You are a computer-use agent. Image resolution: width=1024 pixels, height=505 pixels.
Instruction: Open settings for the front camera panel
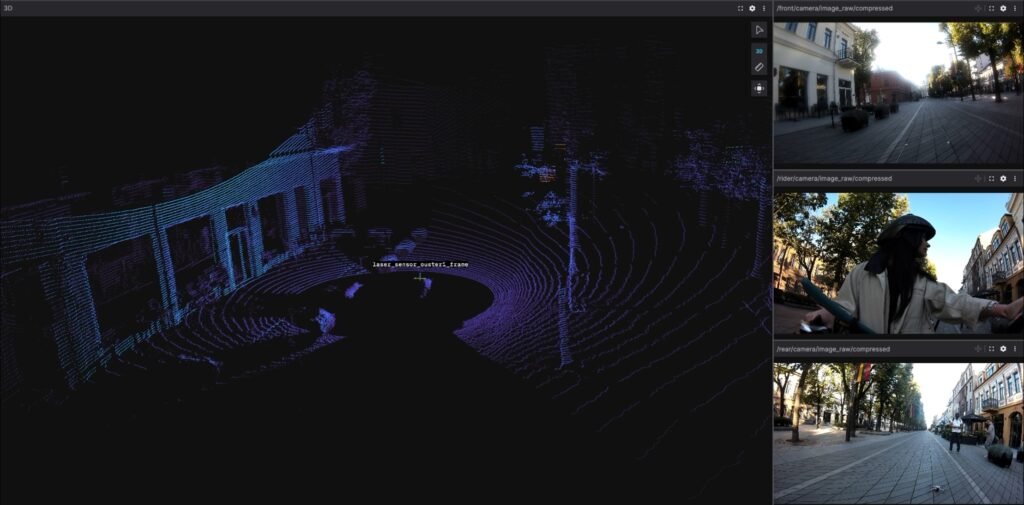(1003, 8)
